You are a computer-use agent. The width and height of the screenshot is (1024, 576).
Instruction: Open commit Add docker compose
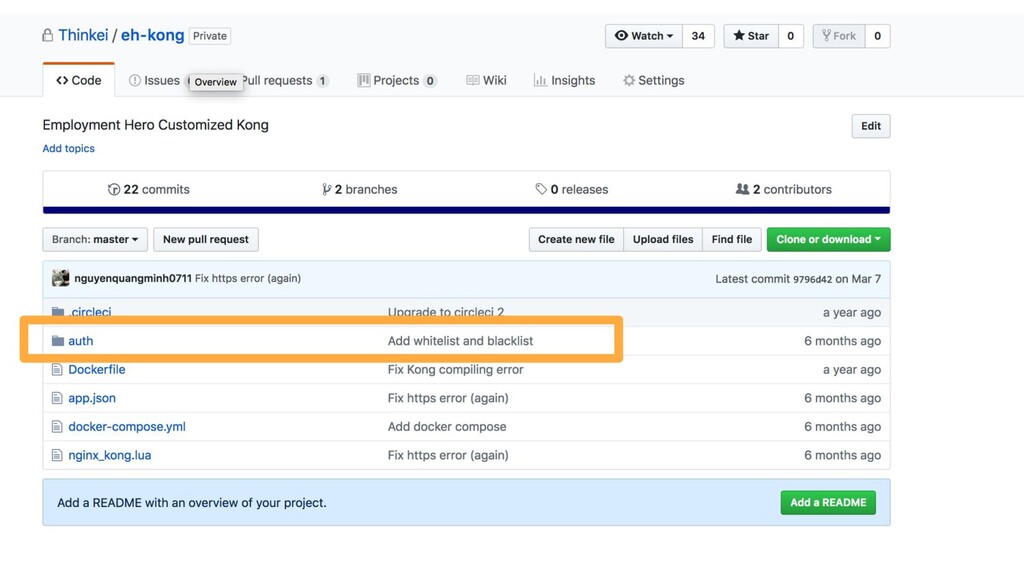click(x=447, y=426)
